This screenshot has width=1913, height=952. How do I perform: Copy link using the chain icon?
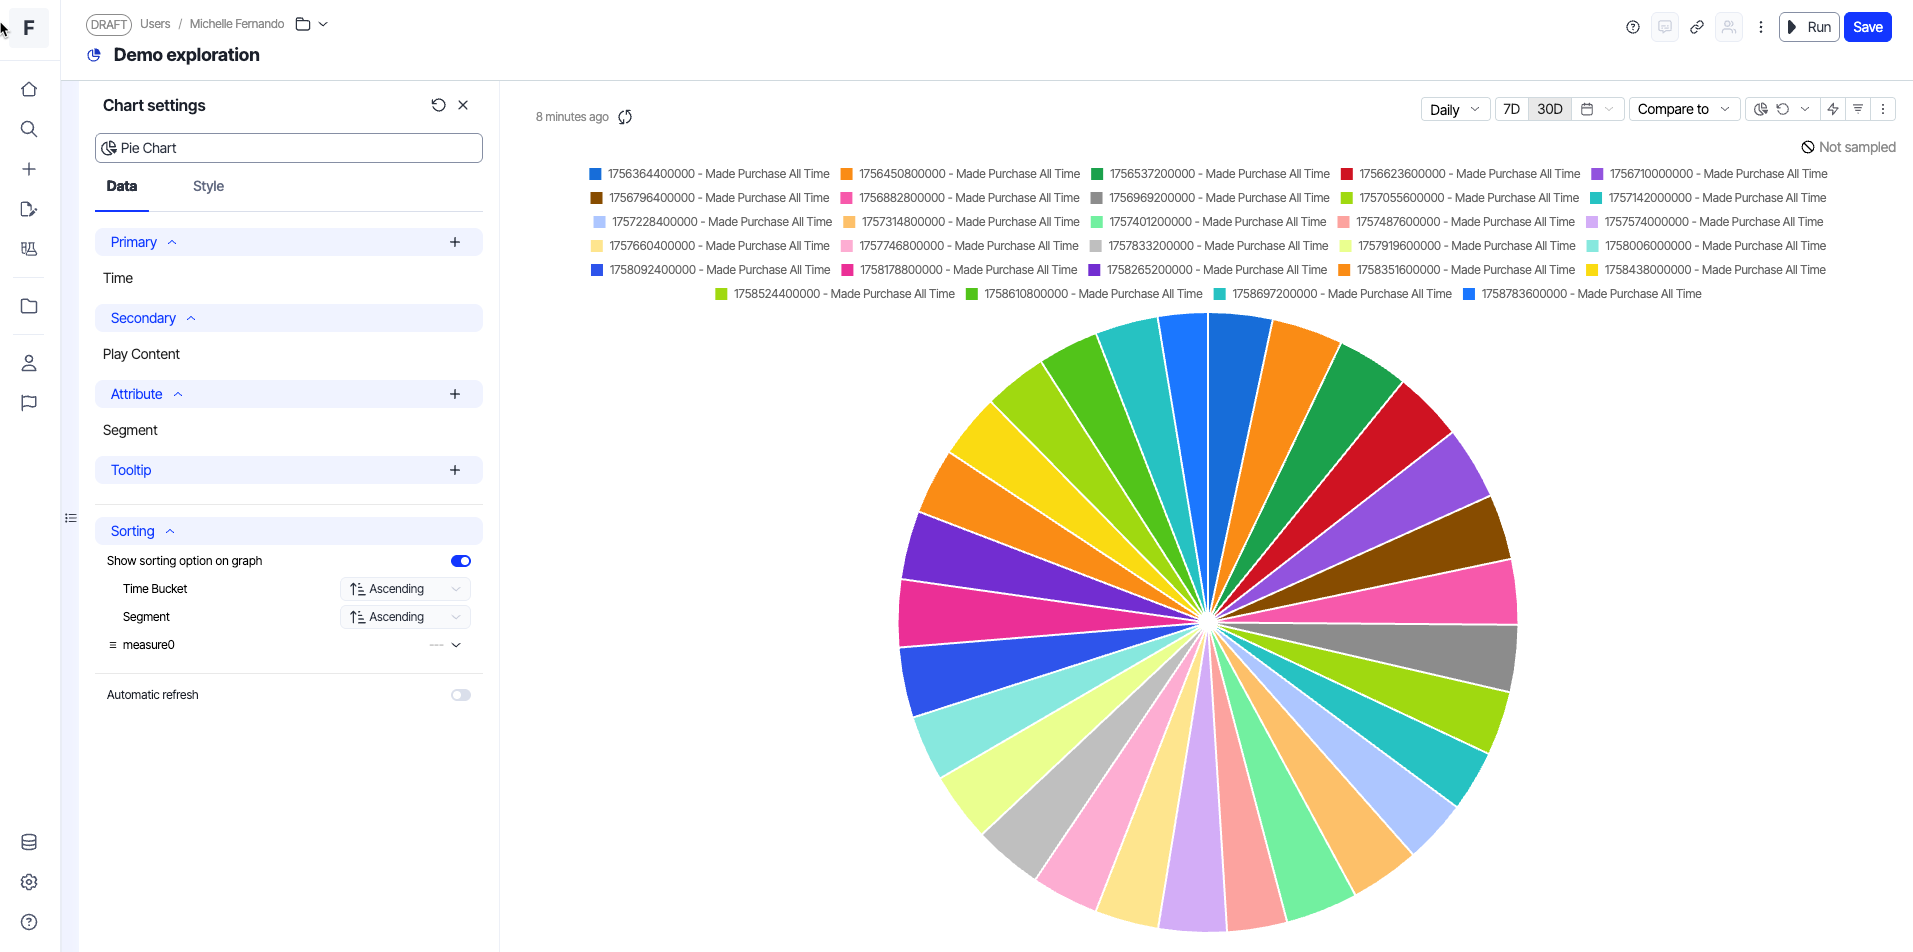pyautogui.click(x=1697, y=27)
